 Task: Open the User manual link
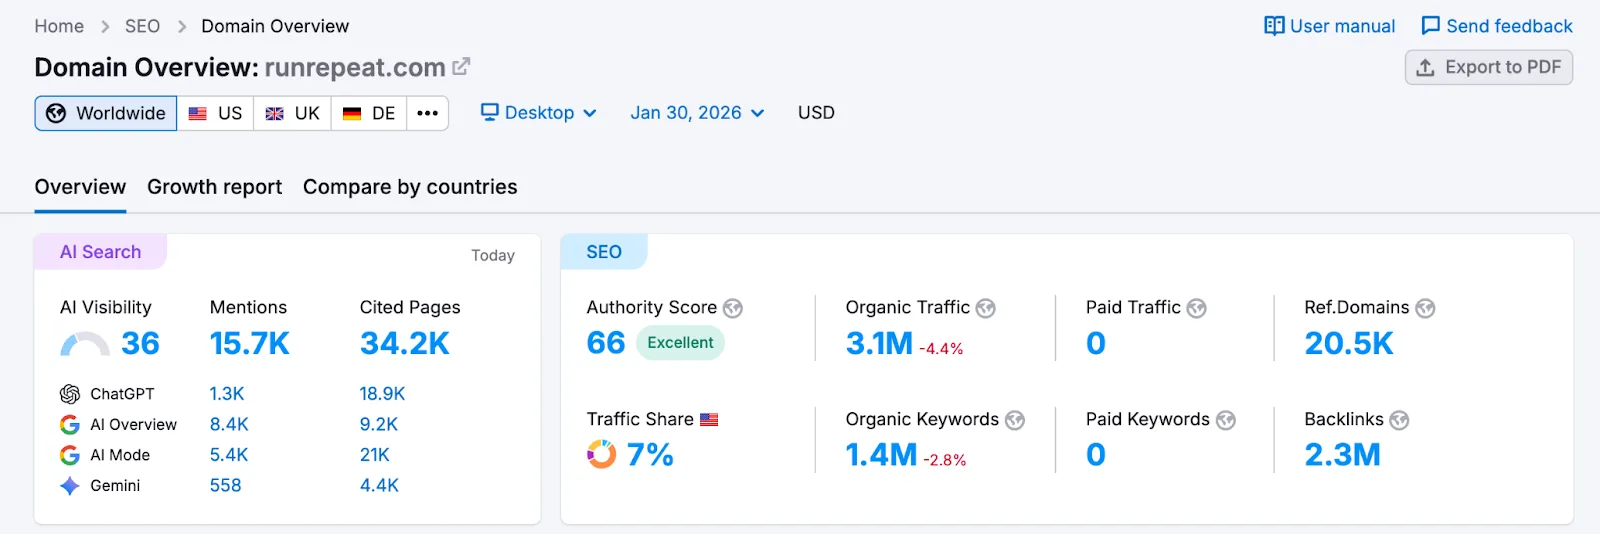coord(1330,26)
